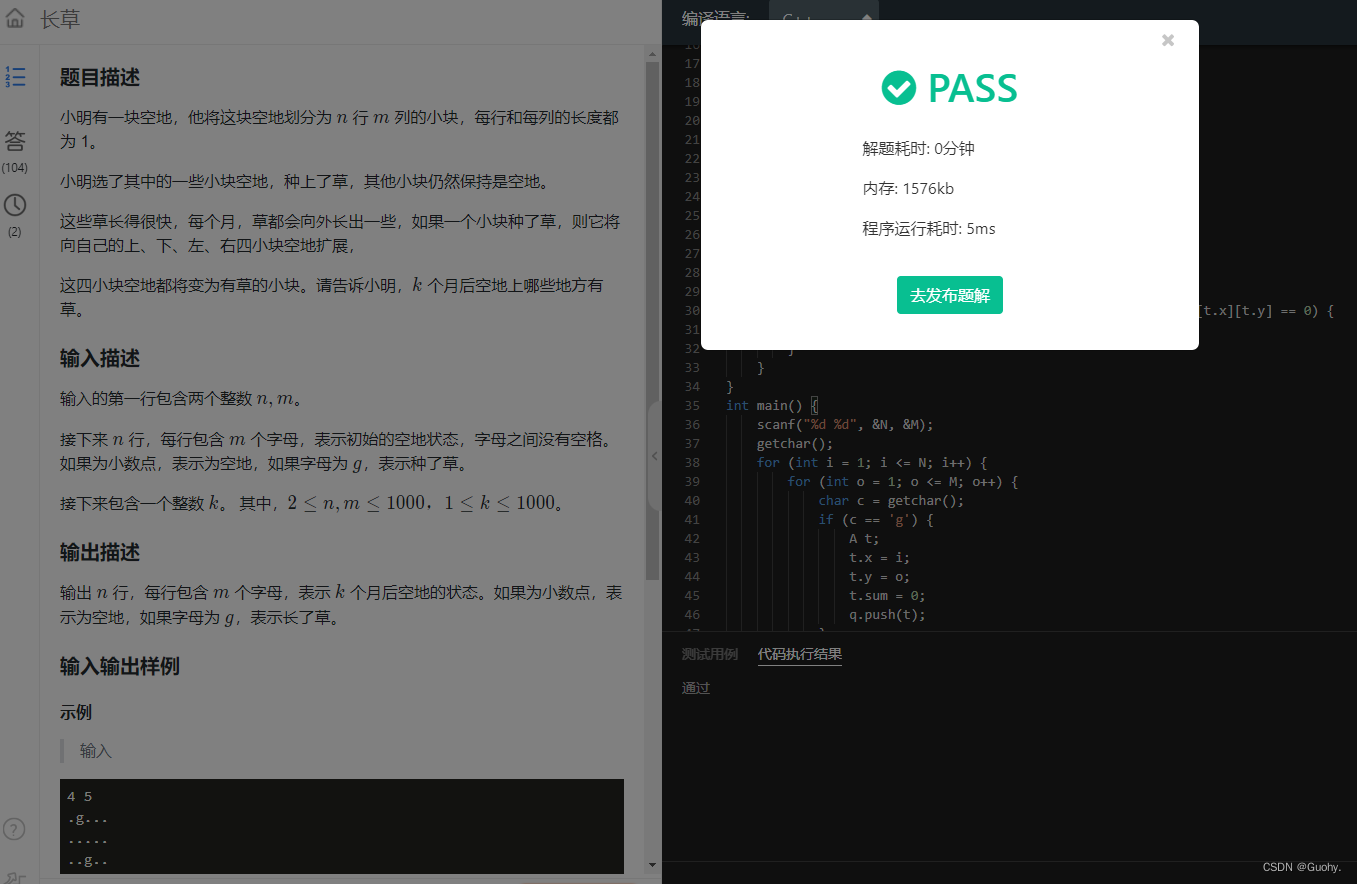1357x884 pixels.
Task: Open the compile language dropdown
Action: coord(824,20)
